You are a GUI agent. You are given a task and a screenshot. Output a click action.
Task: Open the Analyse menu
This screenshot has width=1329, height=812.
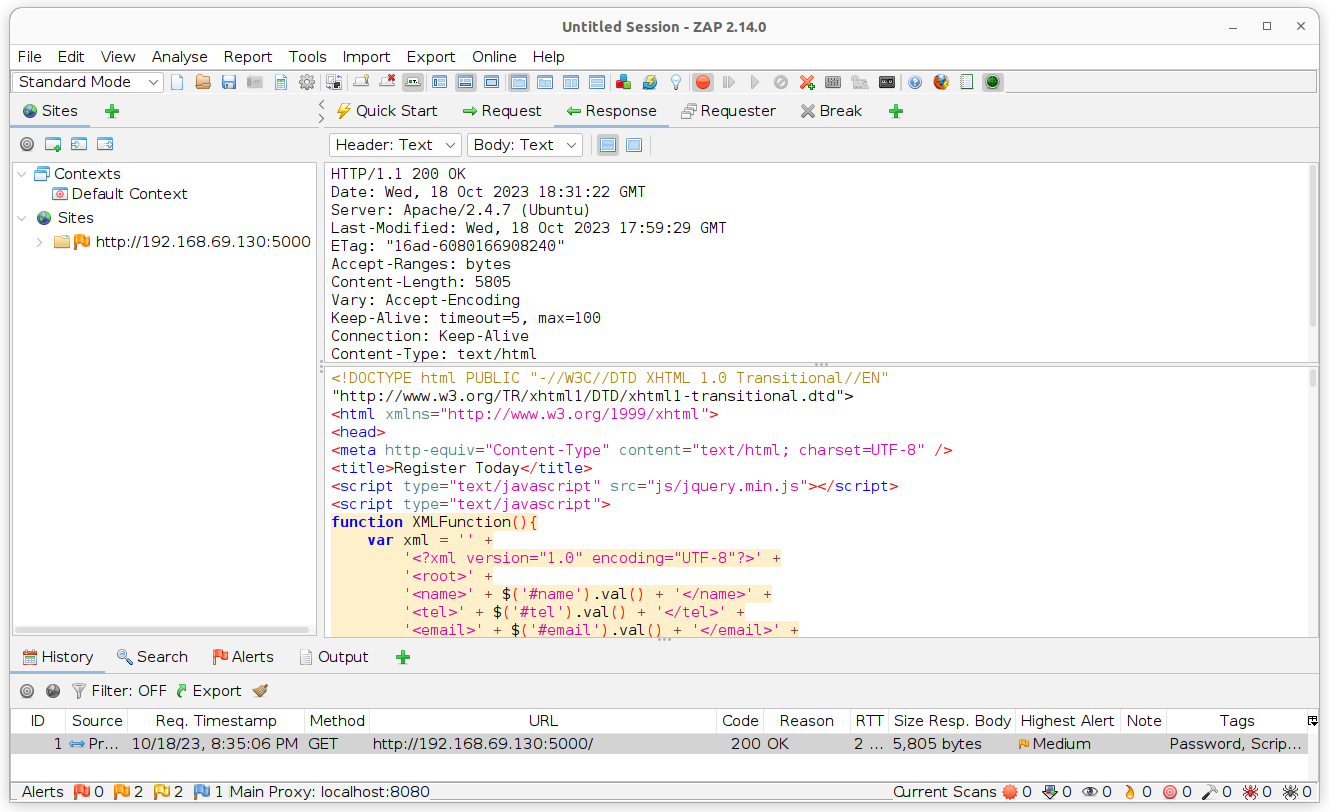tap(179, 57)
